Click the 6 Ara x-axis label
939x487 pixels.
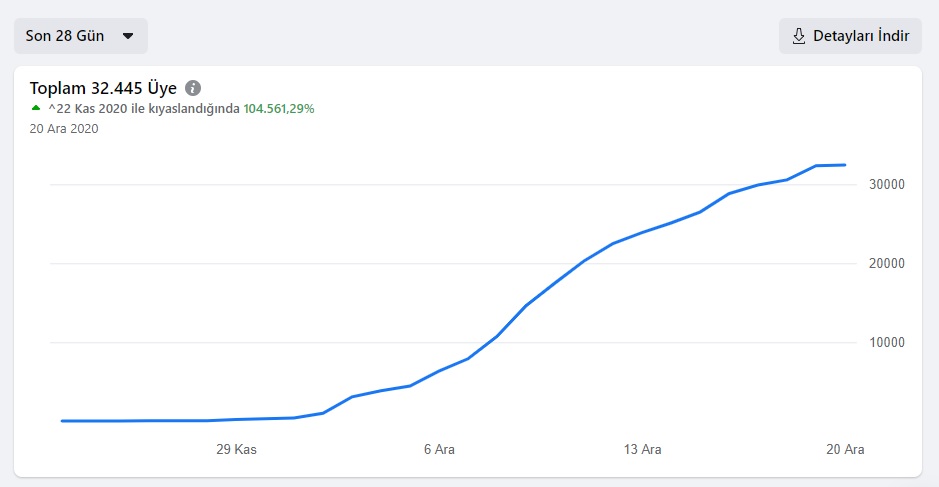coord(440,449)
